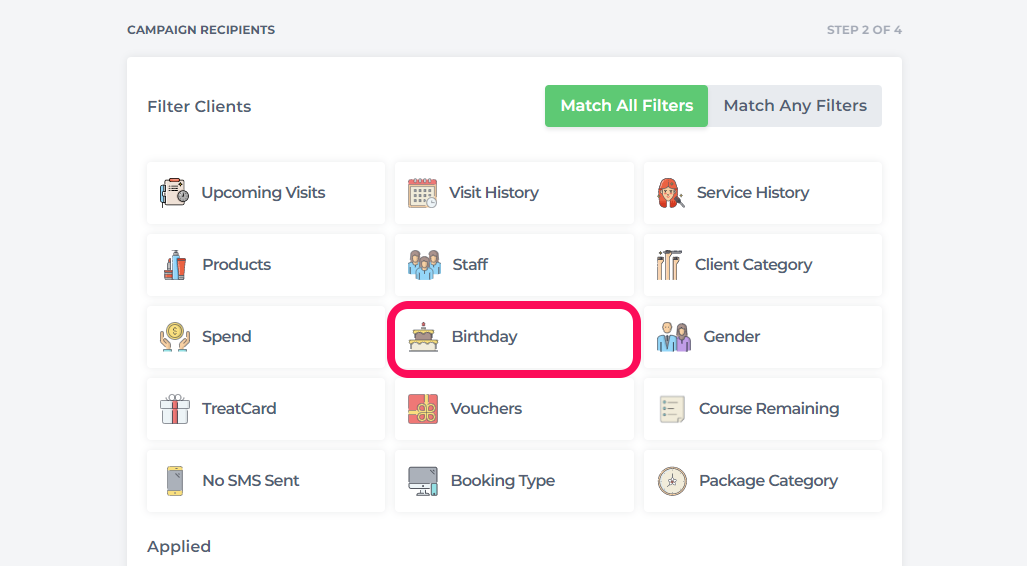Enable Match All Filters mode
This screenshot has width=1027, height=566.
pos(626,106)
